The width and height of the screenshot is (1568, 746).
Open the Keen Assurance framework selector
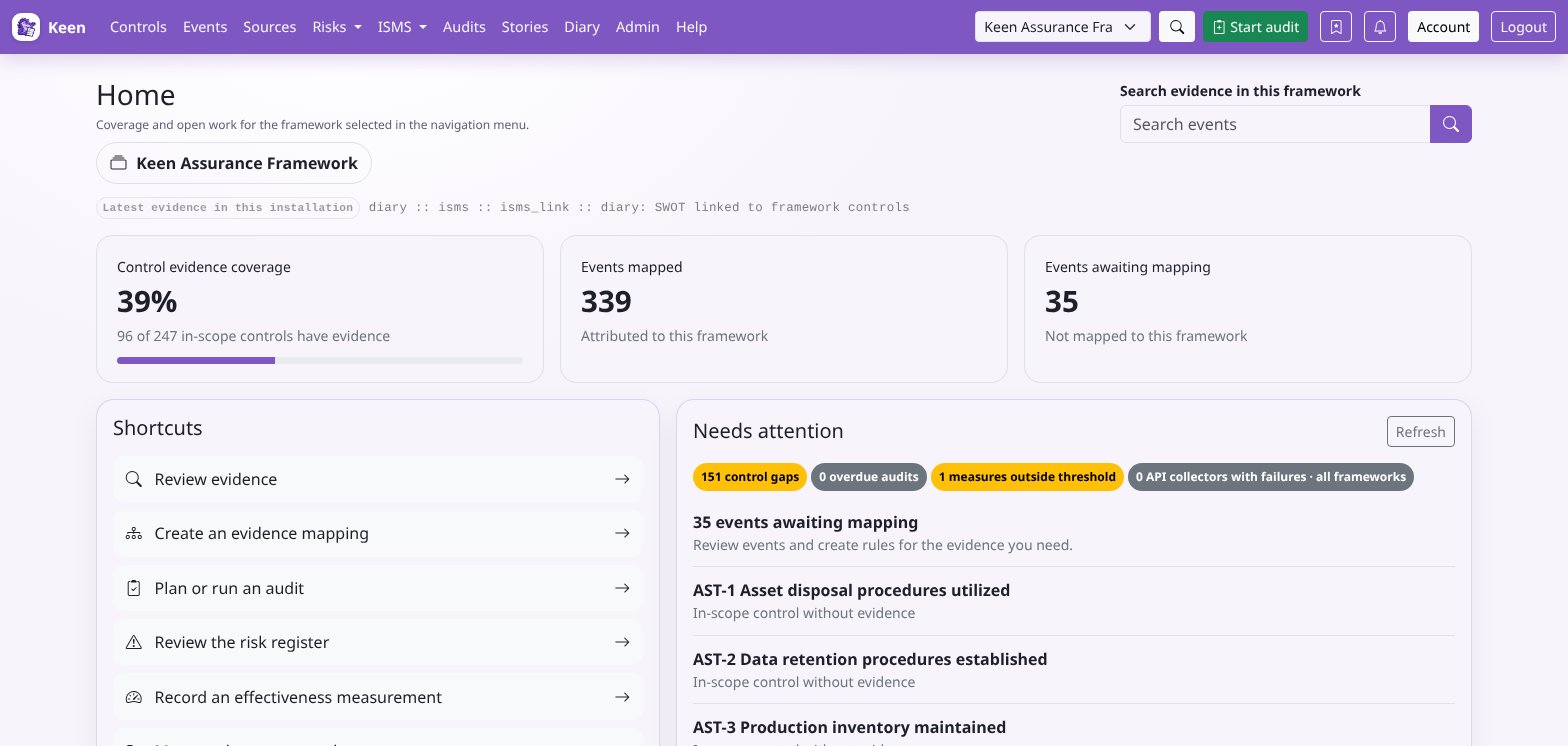point(1062,27)
